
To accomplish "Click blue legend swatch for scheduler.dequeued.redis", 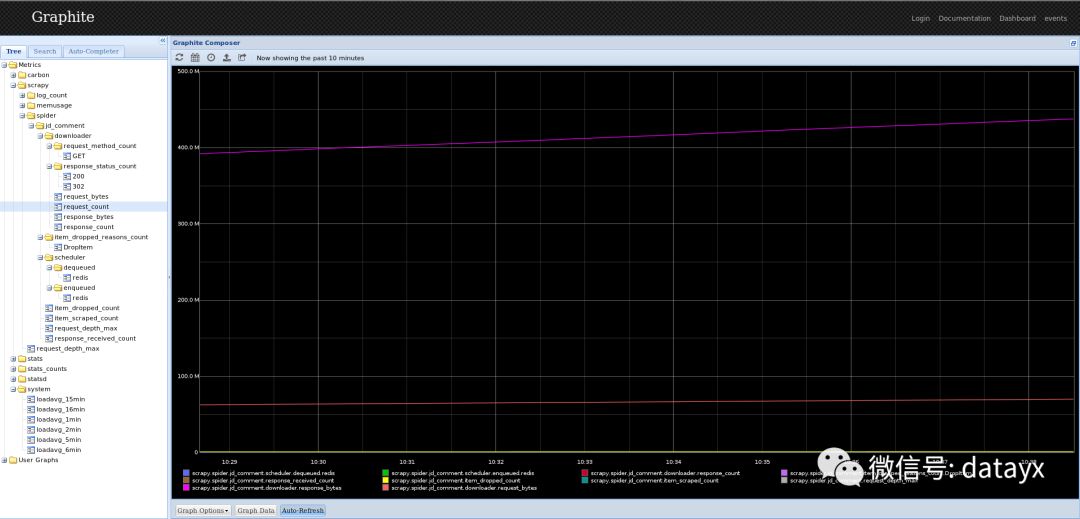I will click(186, 473).
